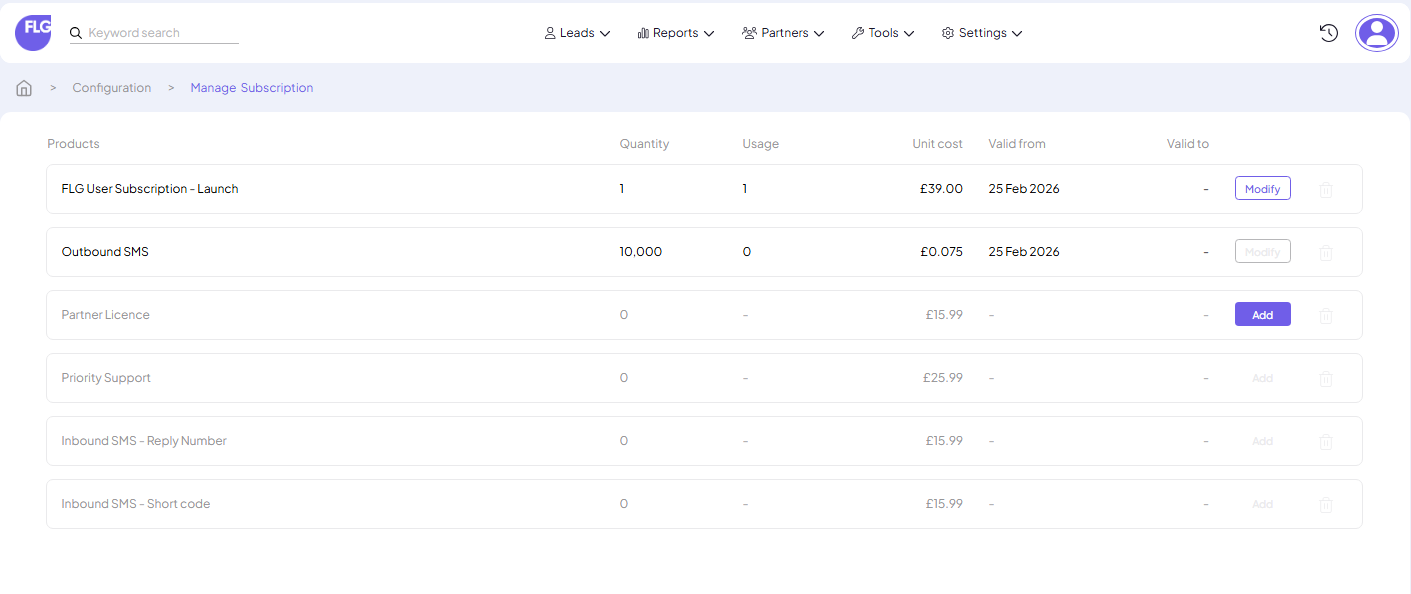The width and height of the screenshot is (1411, 594).
Task: Navigate to Configuration via breadcrumb
Action: coord(111,88)
